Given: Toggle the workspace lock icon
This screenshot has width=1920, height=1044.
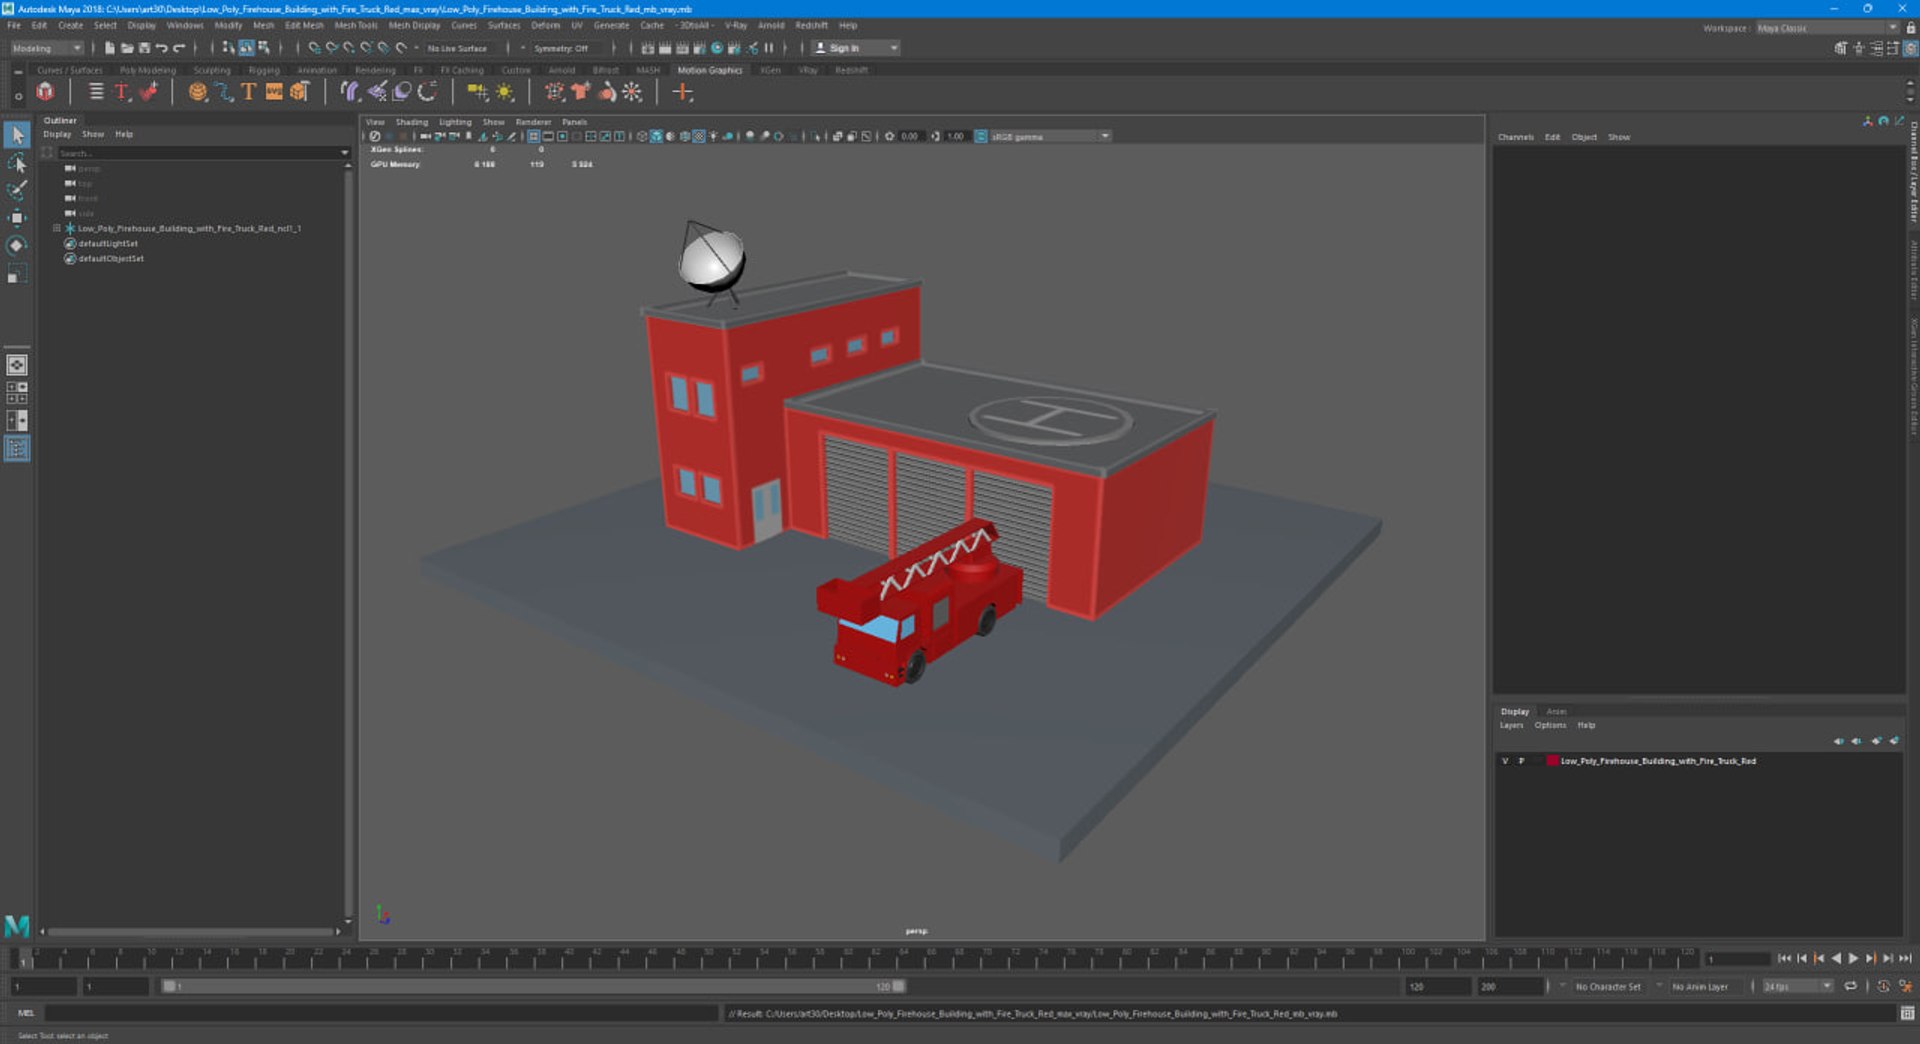Looking at the screenshot, I should tap(1911, 28).
